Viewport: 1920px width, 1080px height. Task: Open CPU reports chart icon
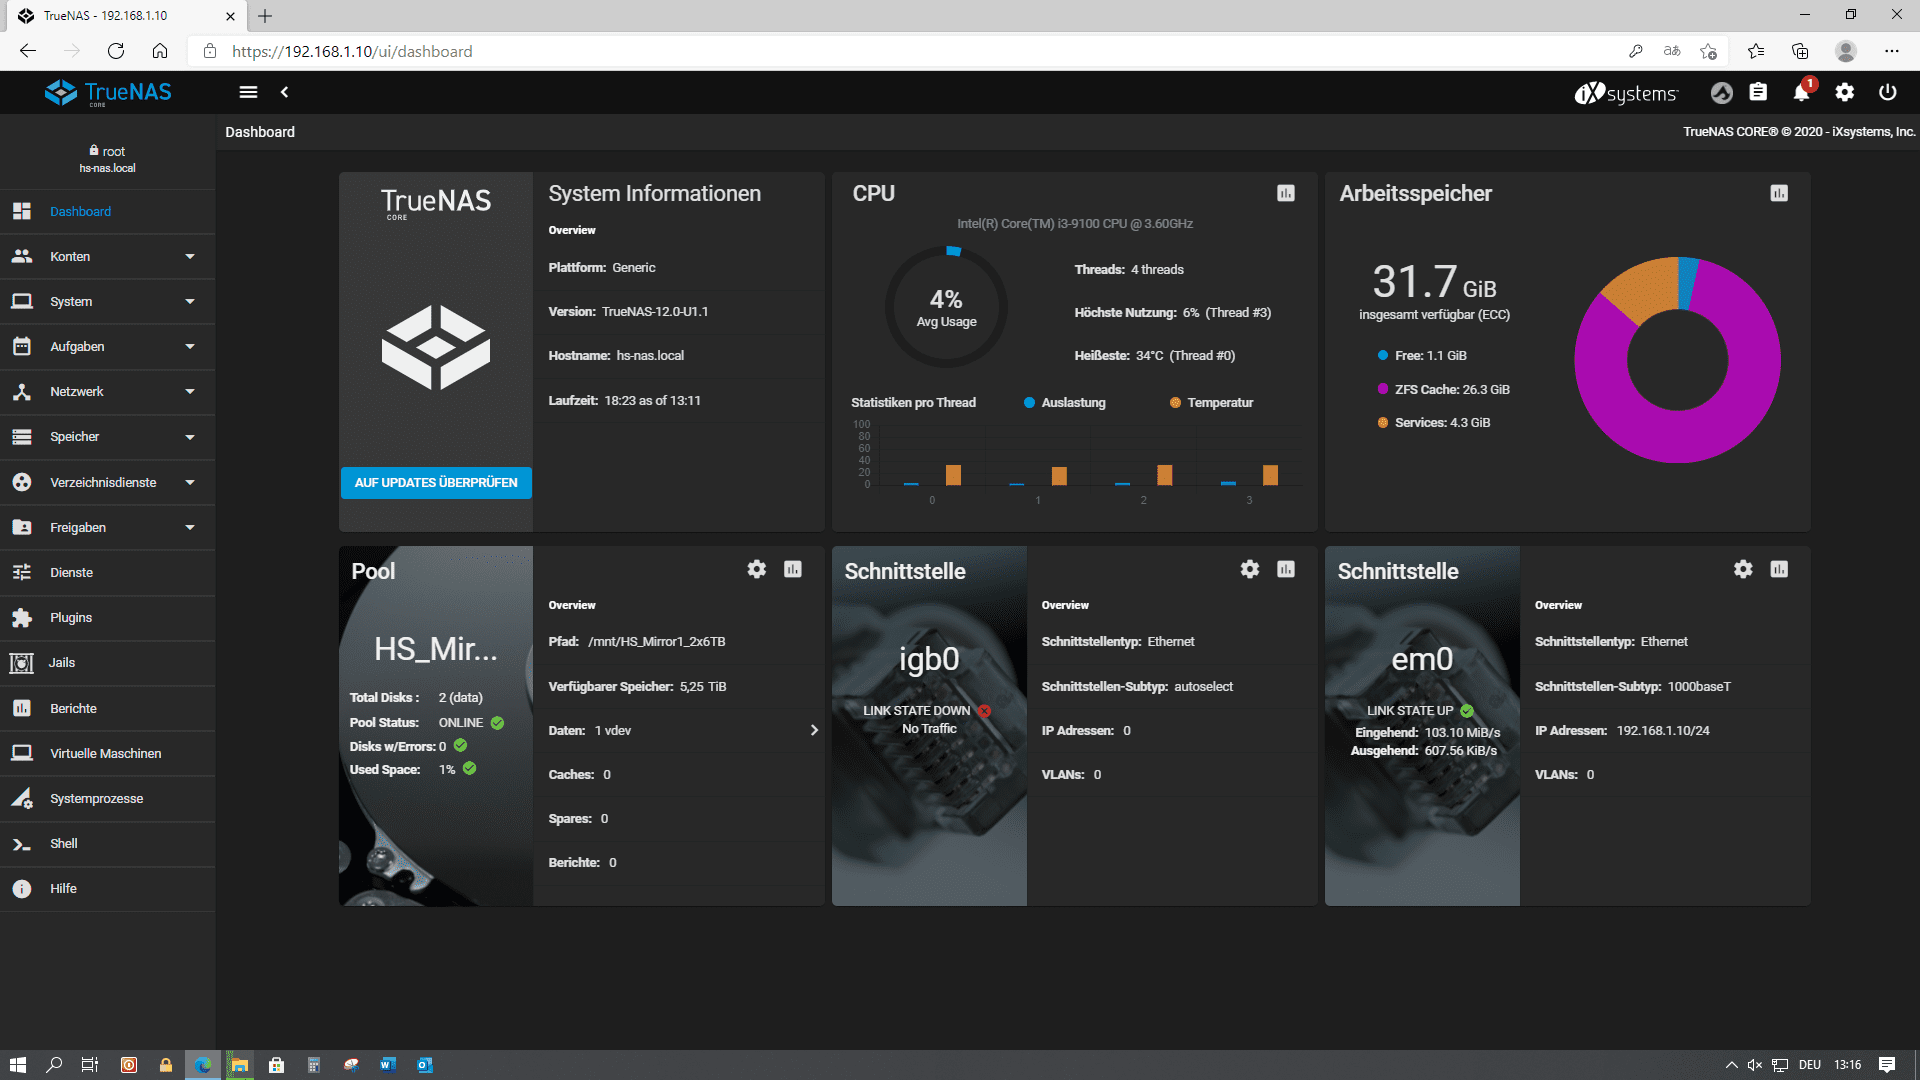click(1286, 193)
